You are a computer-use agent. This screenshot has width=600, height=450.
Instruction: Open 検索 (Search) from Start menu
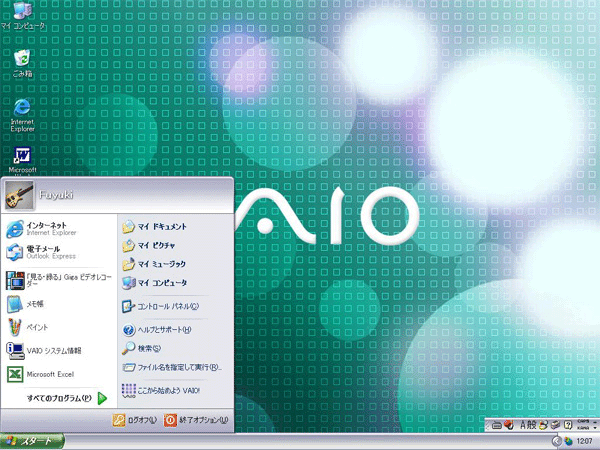pos(142,348)
